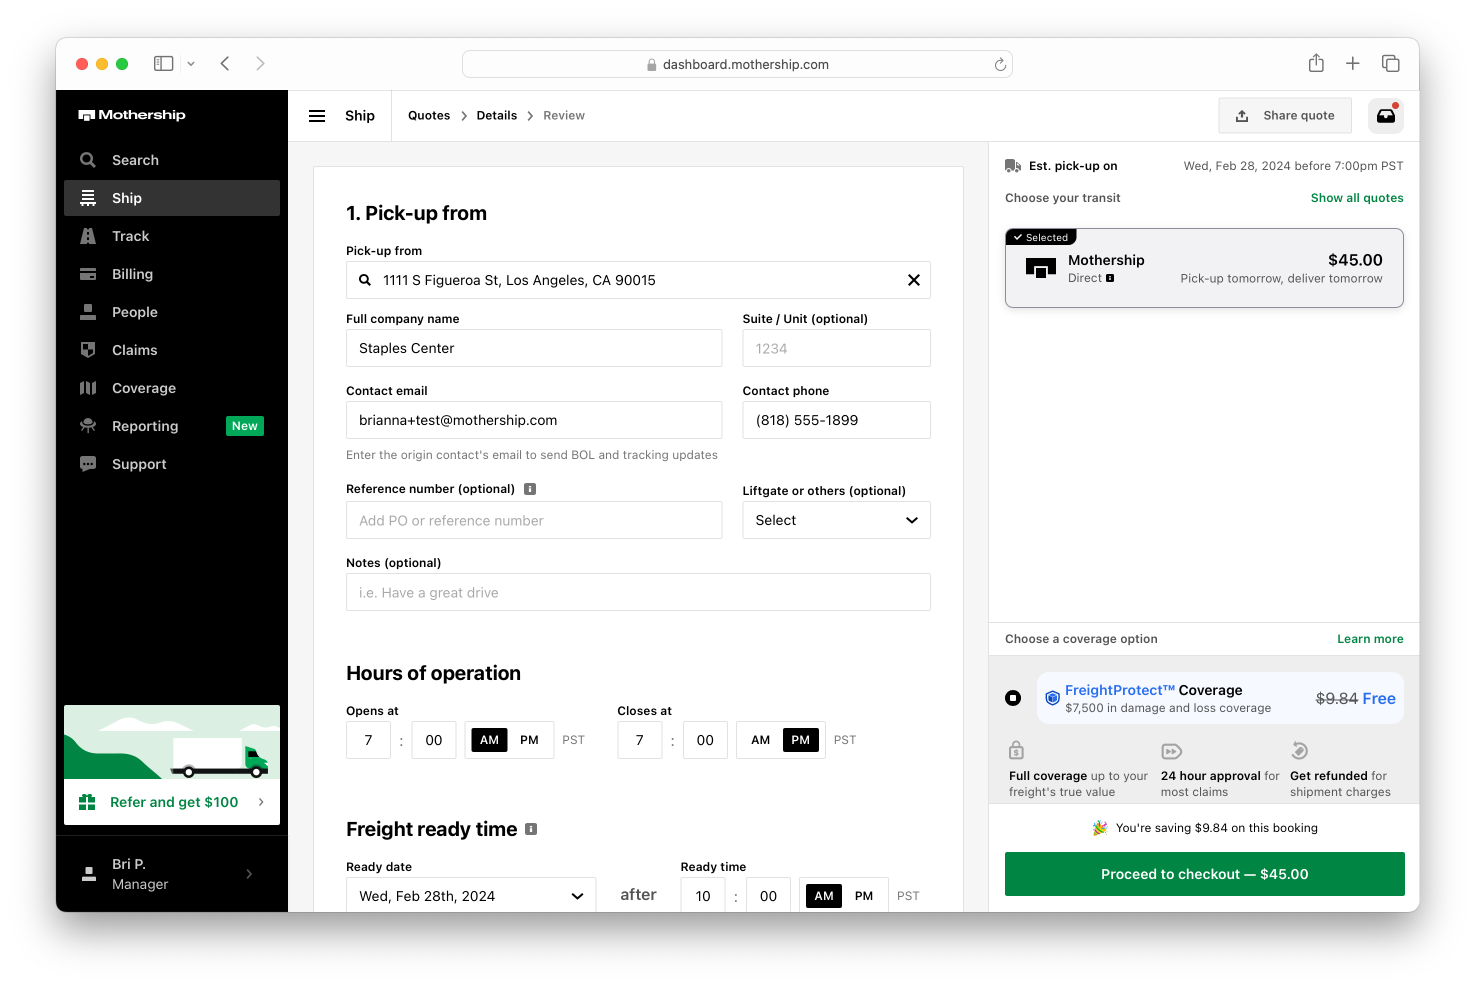Viewport: 1475px width, 986px height.
Task: Set Closes at to PM
Action: [801, 740]
